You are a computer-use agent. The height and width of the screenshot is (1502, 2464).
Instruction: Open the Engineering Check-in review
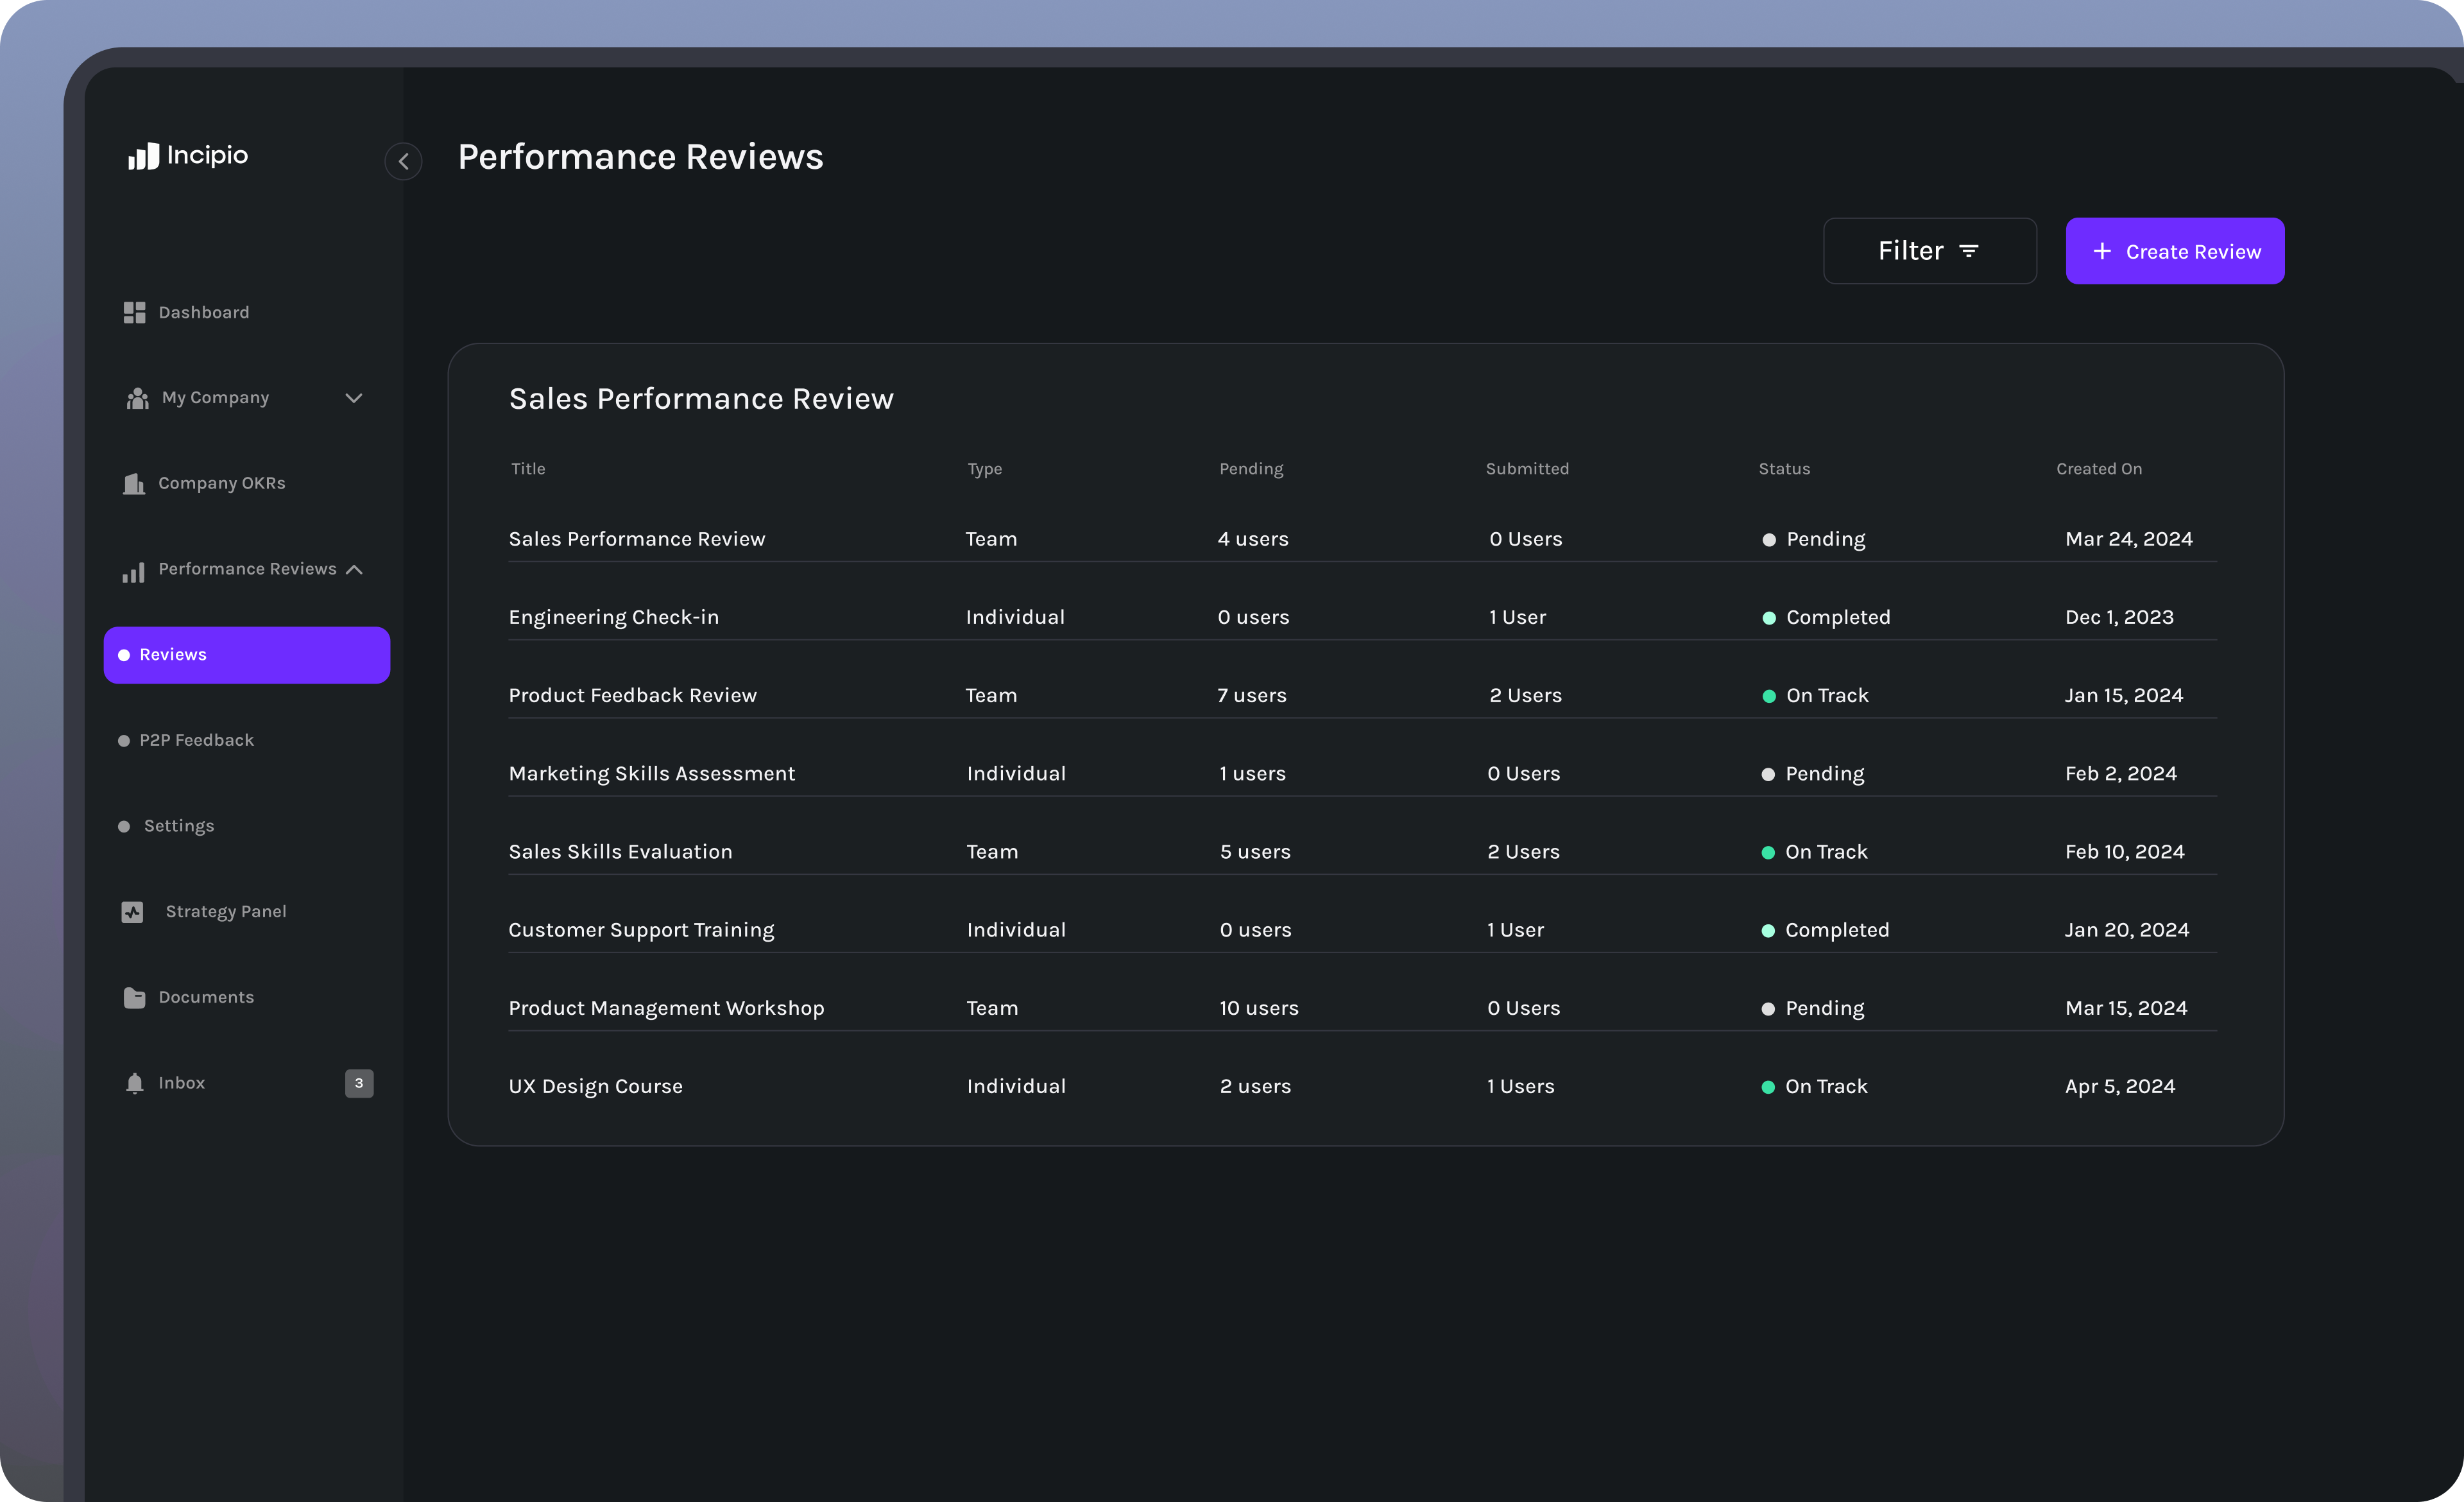[x=613, y=617]
